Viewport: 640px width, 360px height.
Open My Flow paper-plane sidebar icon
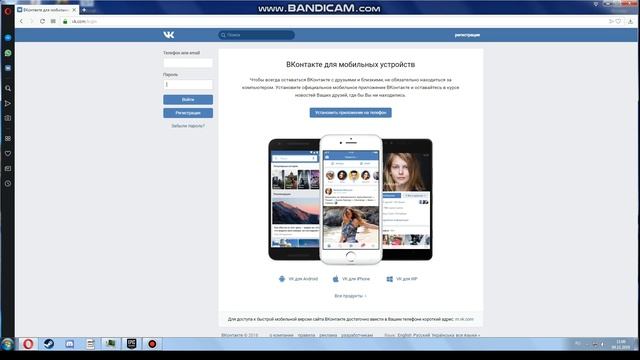(x=8, y=103)
